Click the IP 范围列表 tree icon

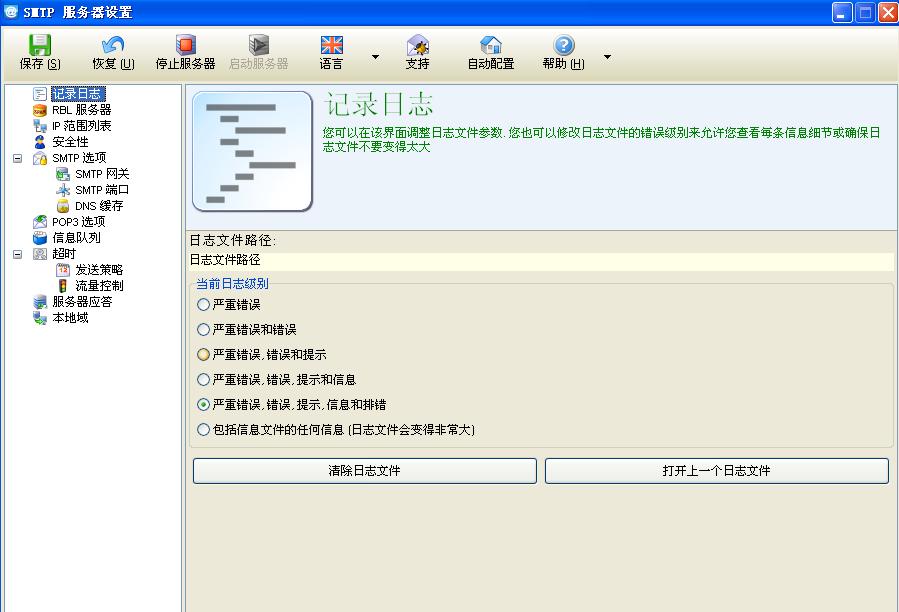[x=40, y=126]
